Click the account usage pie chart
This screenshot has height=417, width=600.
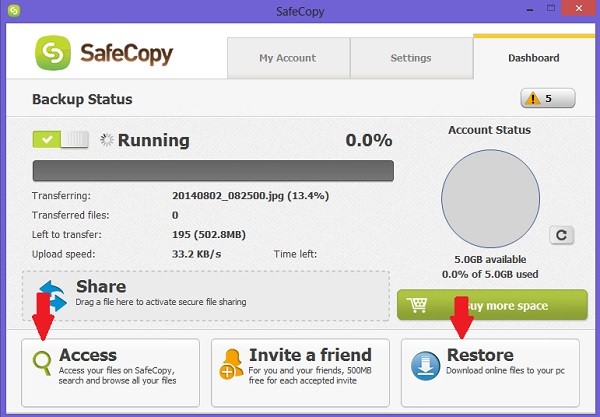491,199
